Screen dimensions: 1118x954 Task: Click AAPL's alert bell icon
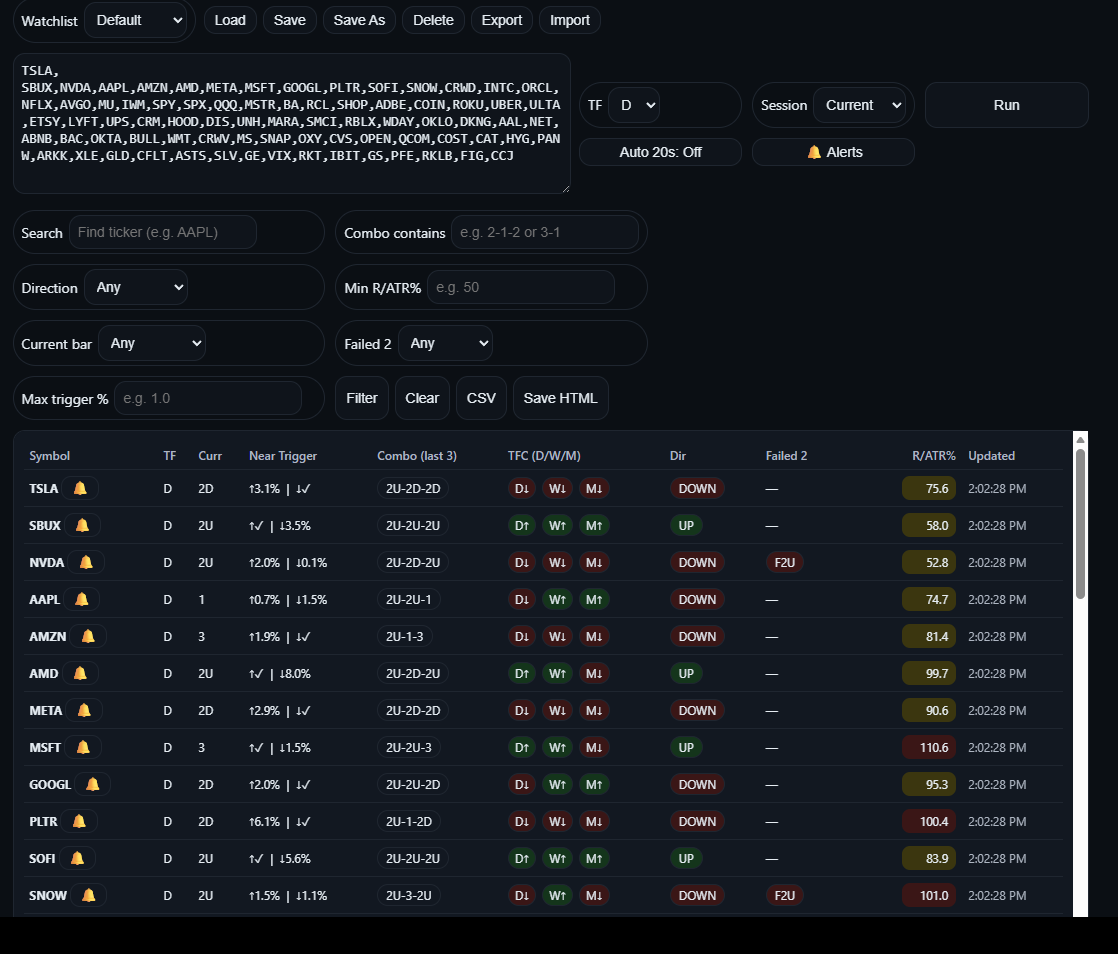[81, 599]
